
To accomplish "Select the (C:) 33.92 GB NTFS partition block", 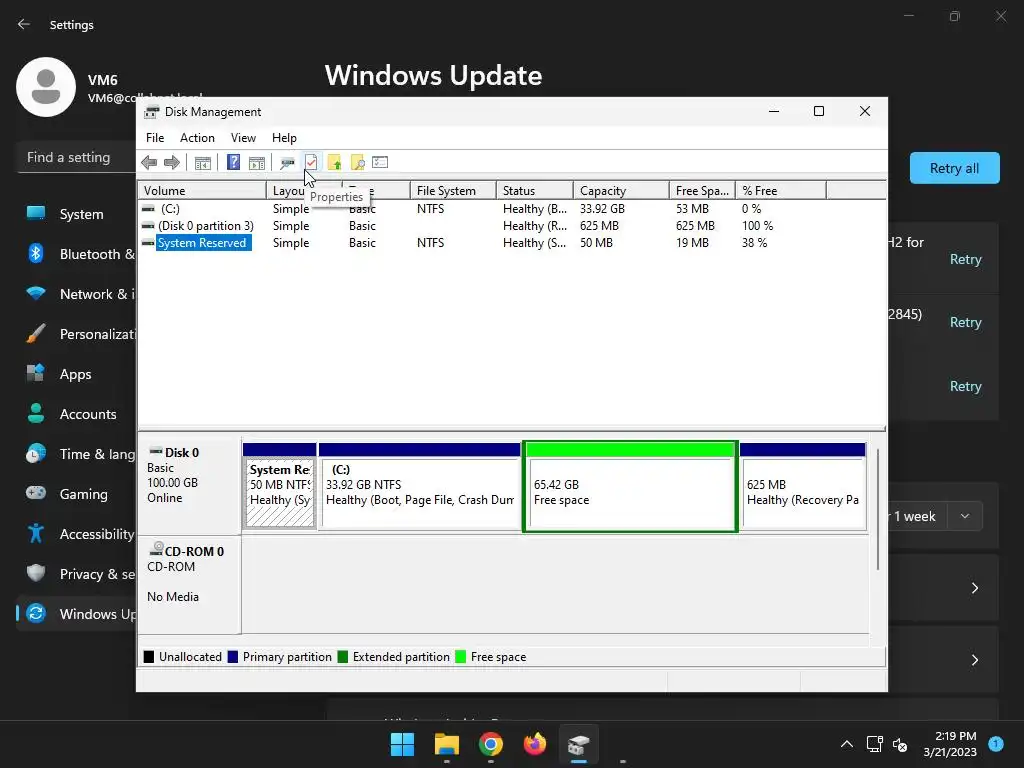I will [419, 486].
